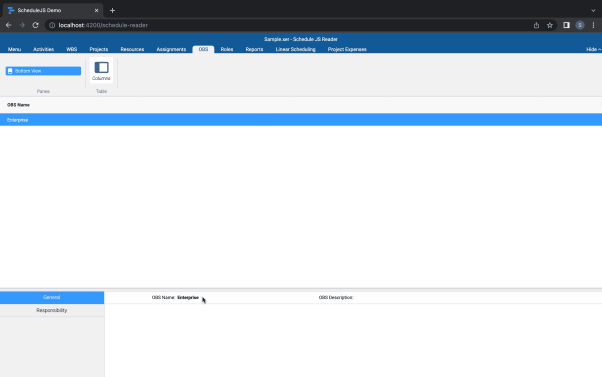The height and width of the screenshot is (377, 602).
Task: Click the OBS Name column header
Action: (18, 105)
